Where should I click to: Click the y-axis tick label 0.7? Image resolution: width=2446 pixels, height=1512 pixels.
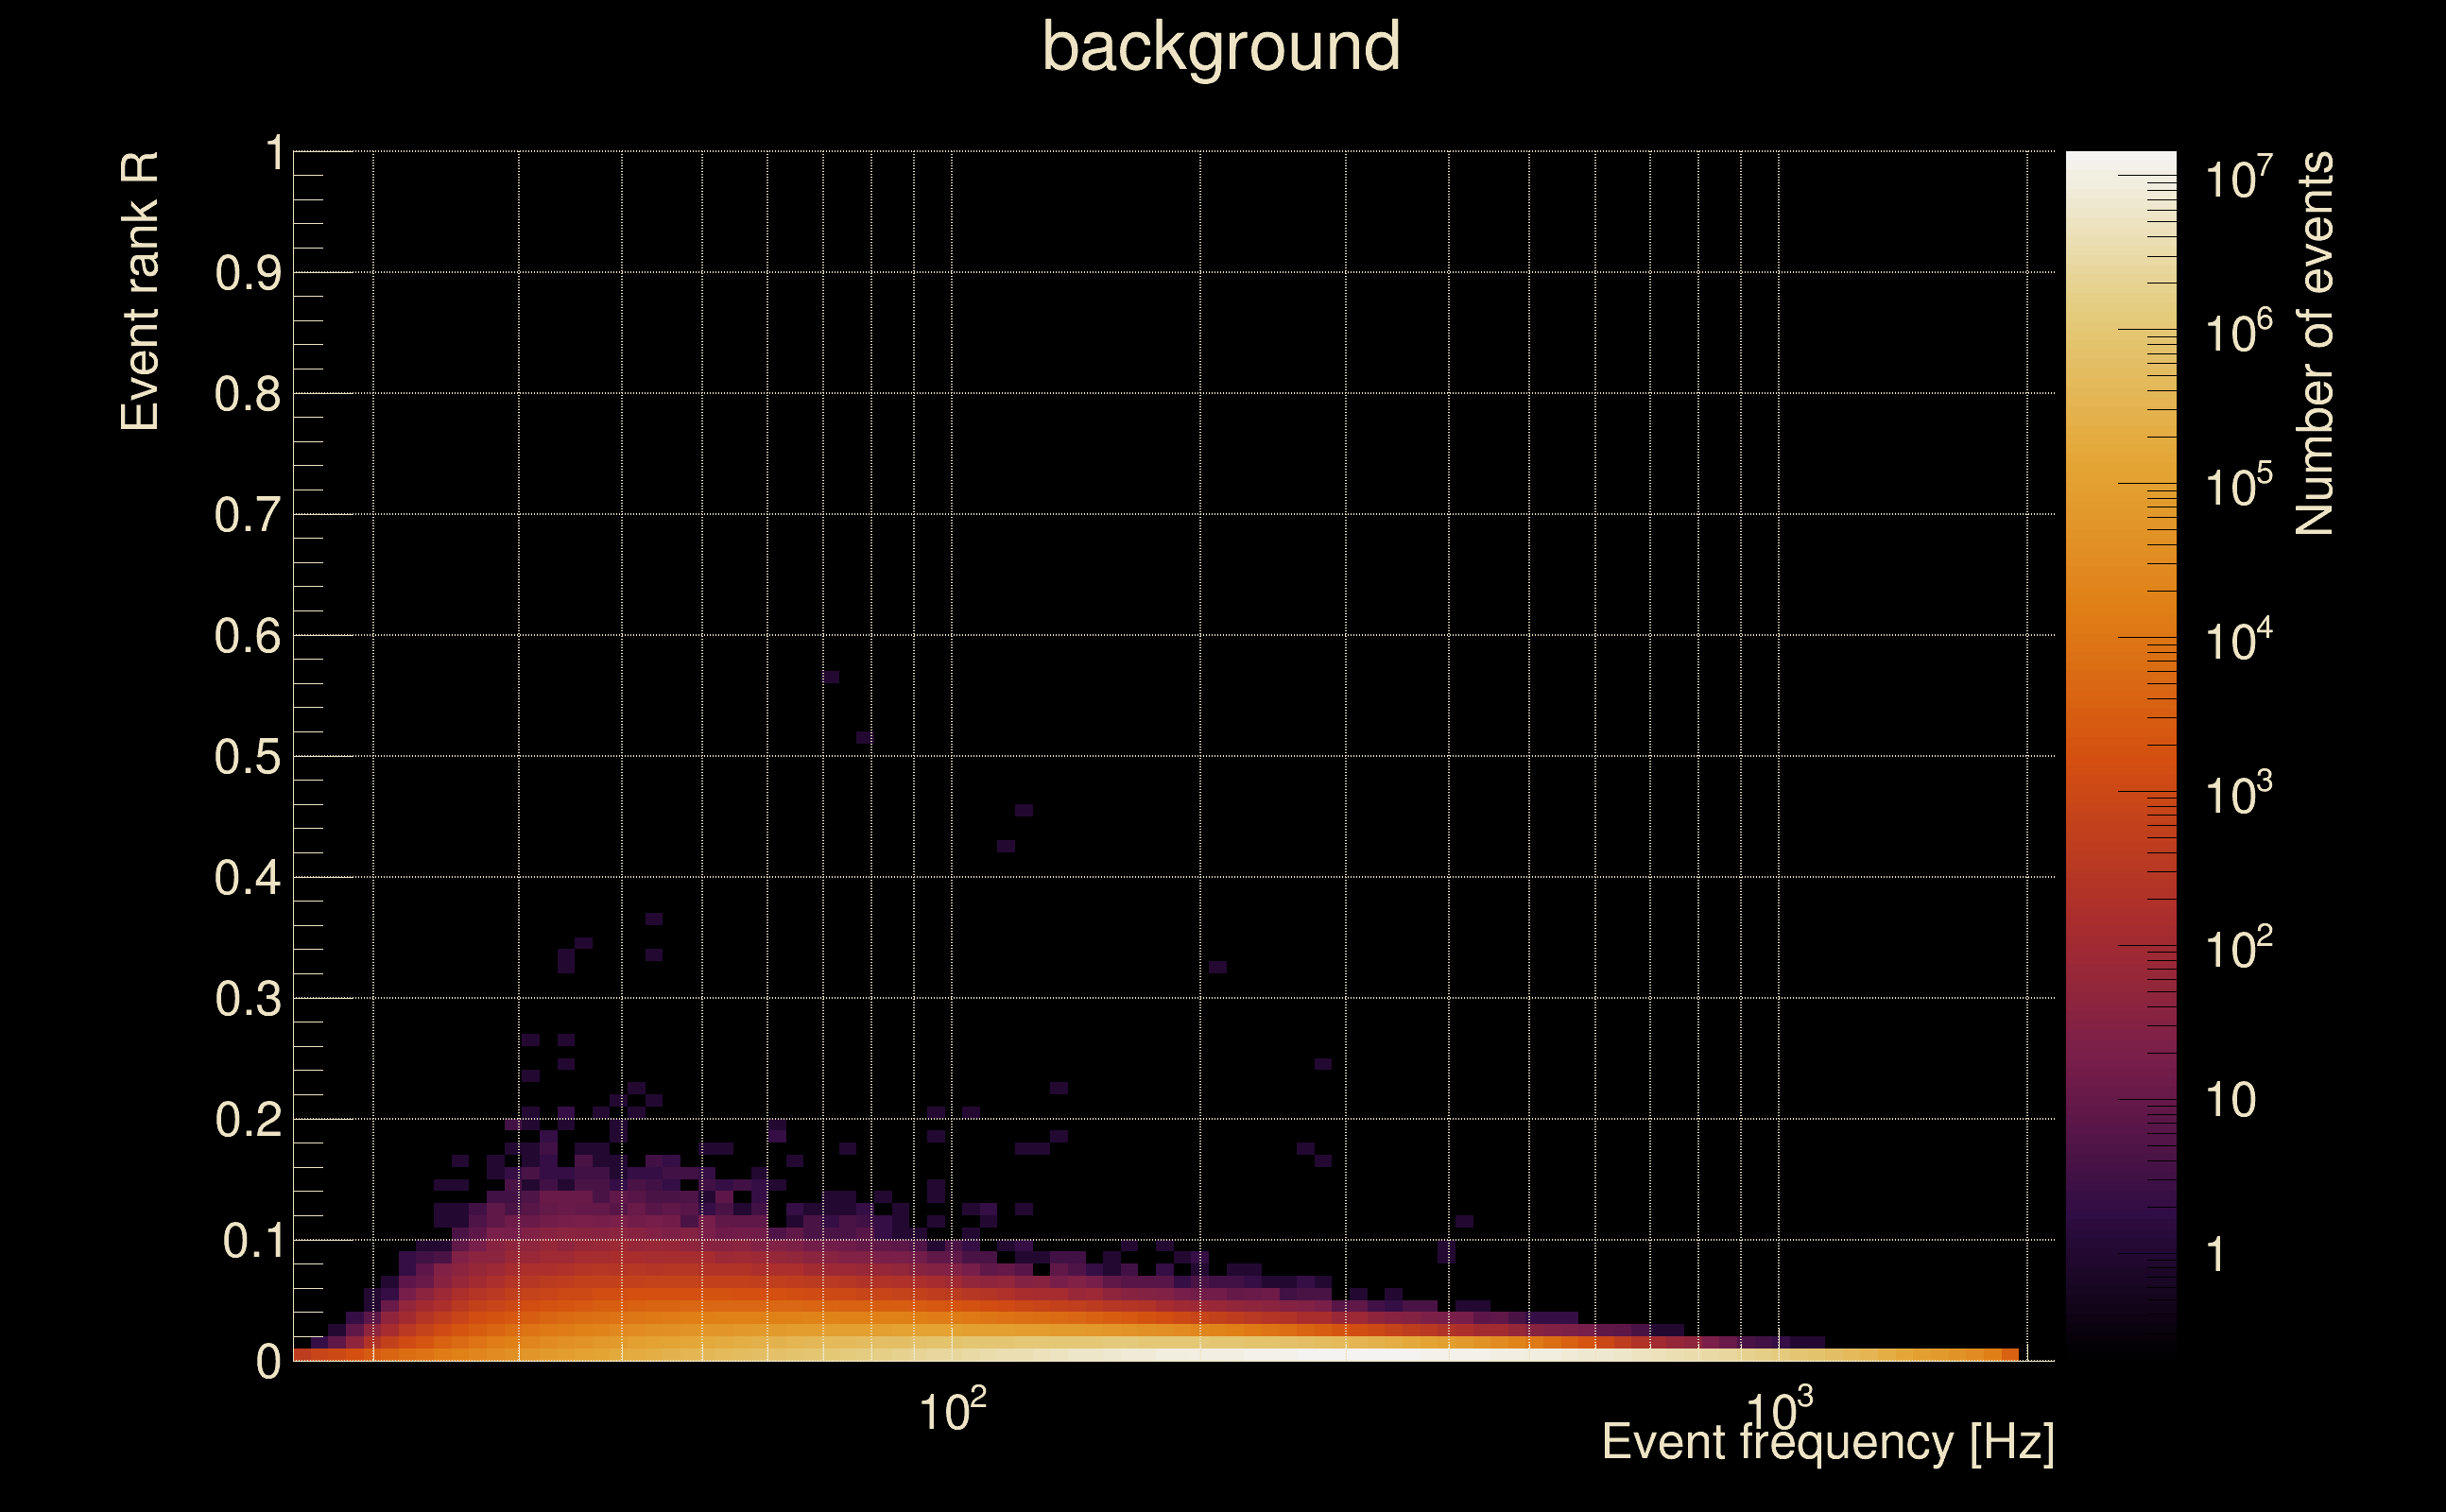click(248, 515)
